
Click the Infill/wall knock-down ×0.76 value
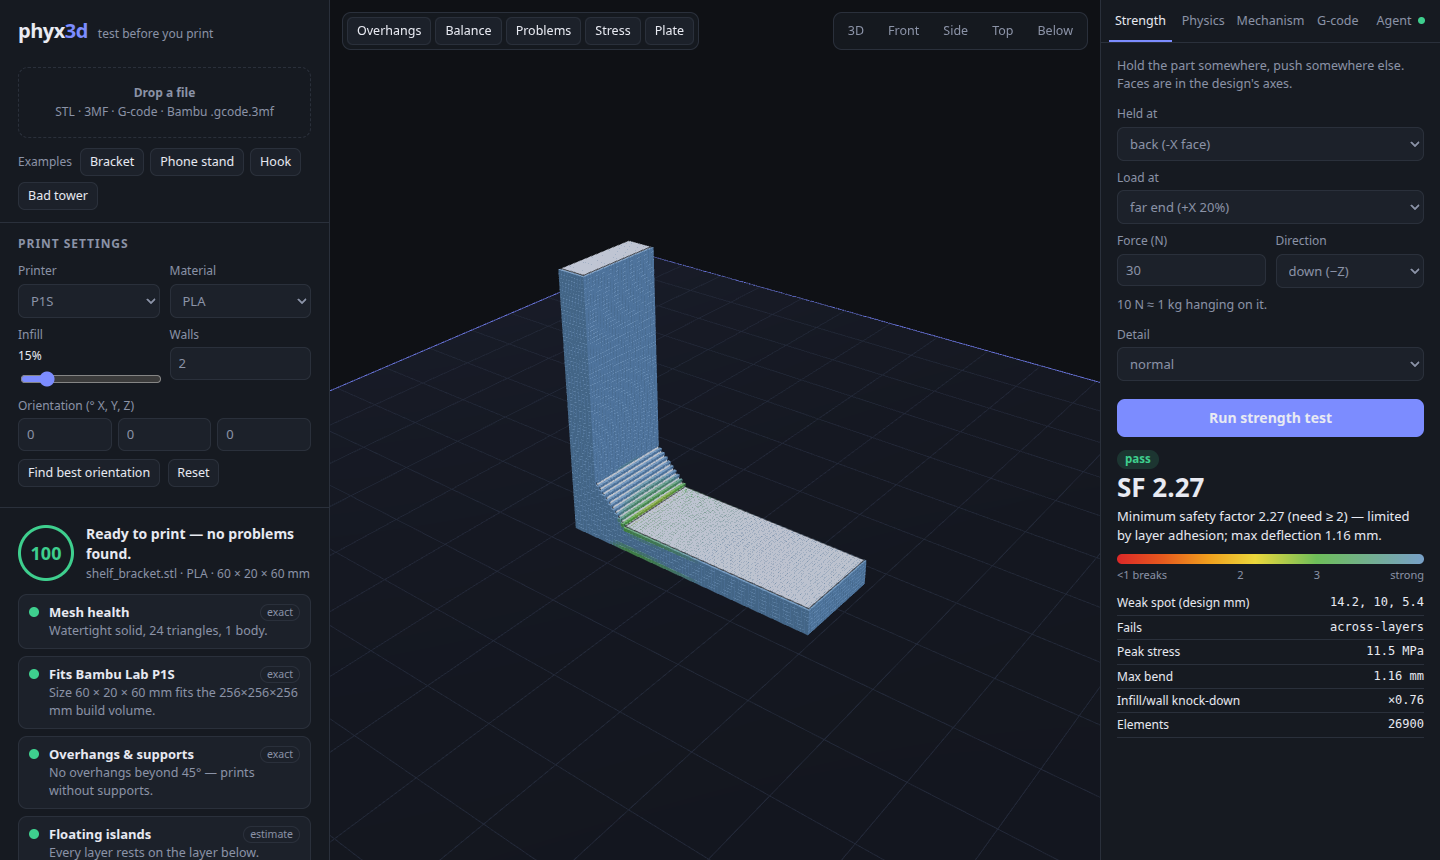pyautogui.click(x=1406, y=700)
